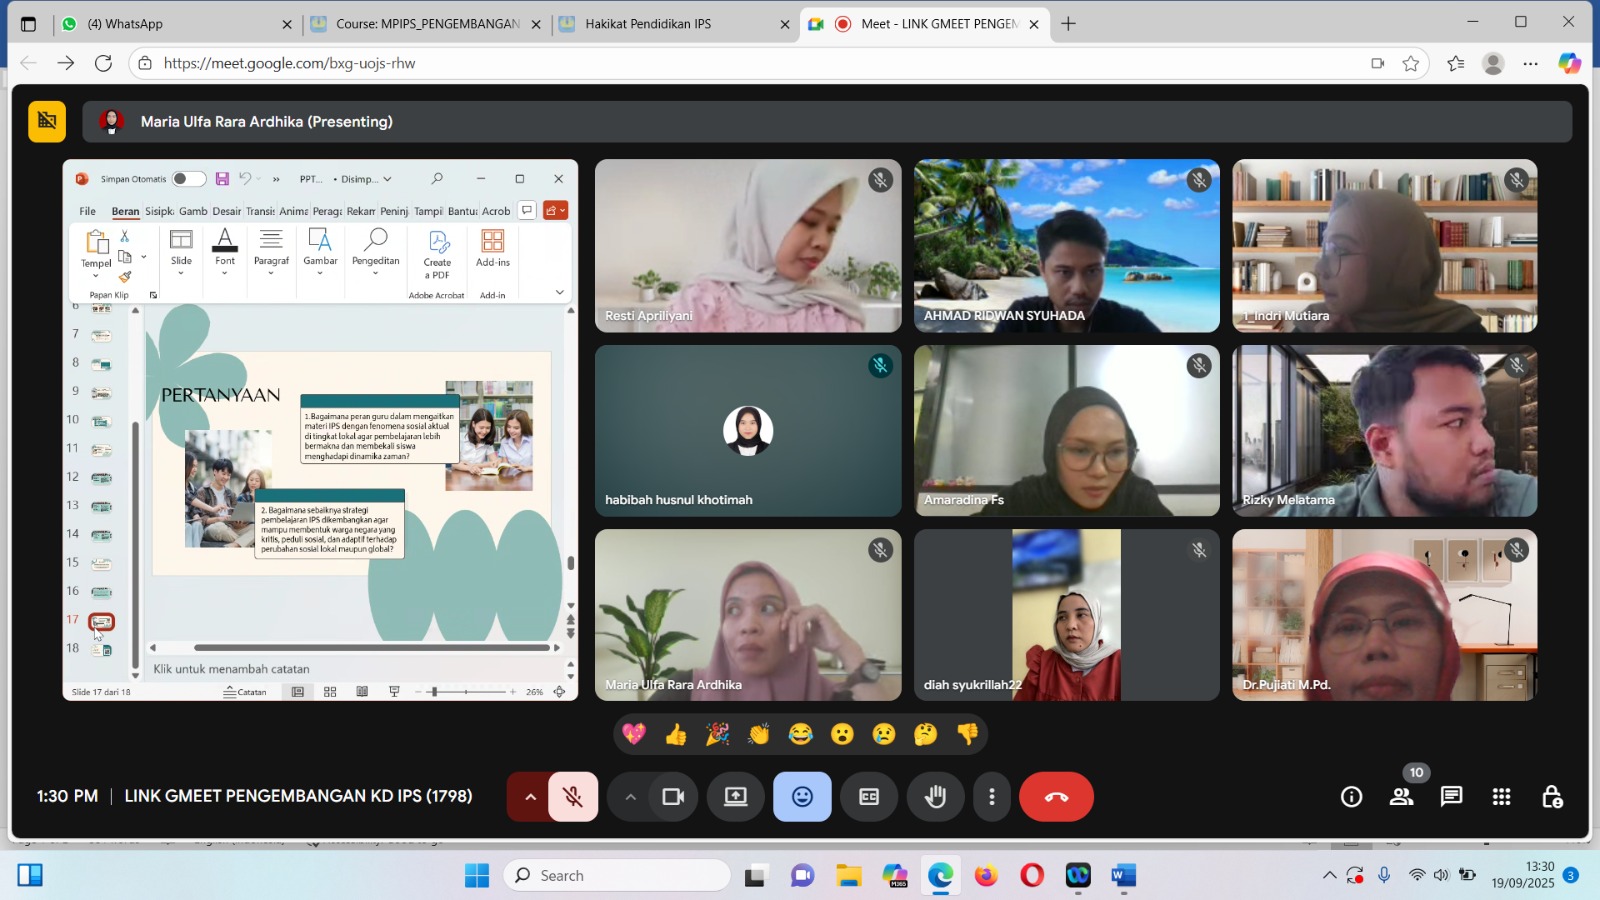Open Word from the Windows taskbar
This screenshot has width=1600, height=900.
click(x=1123, y=876)
